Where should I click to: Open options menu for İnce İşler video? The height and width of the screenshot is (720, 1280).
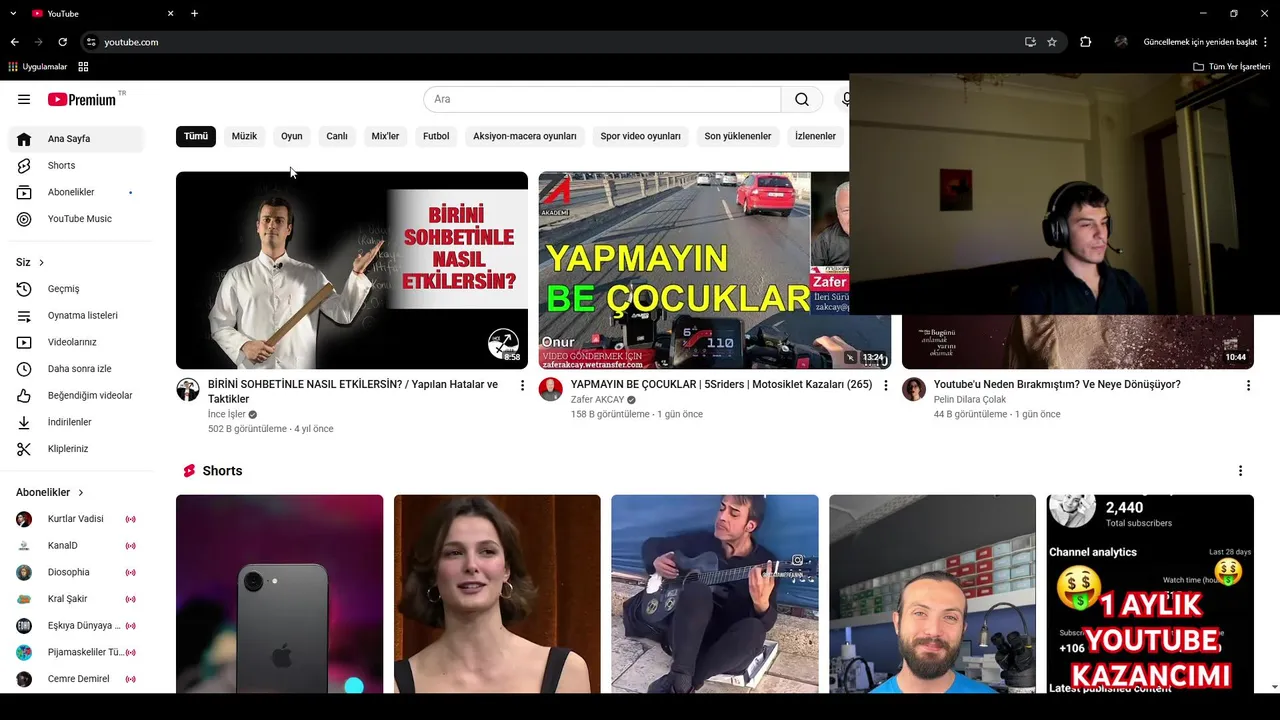coord(522,385)
